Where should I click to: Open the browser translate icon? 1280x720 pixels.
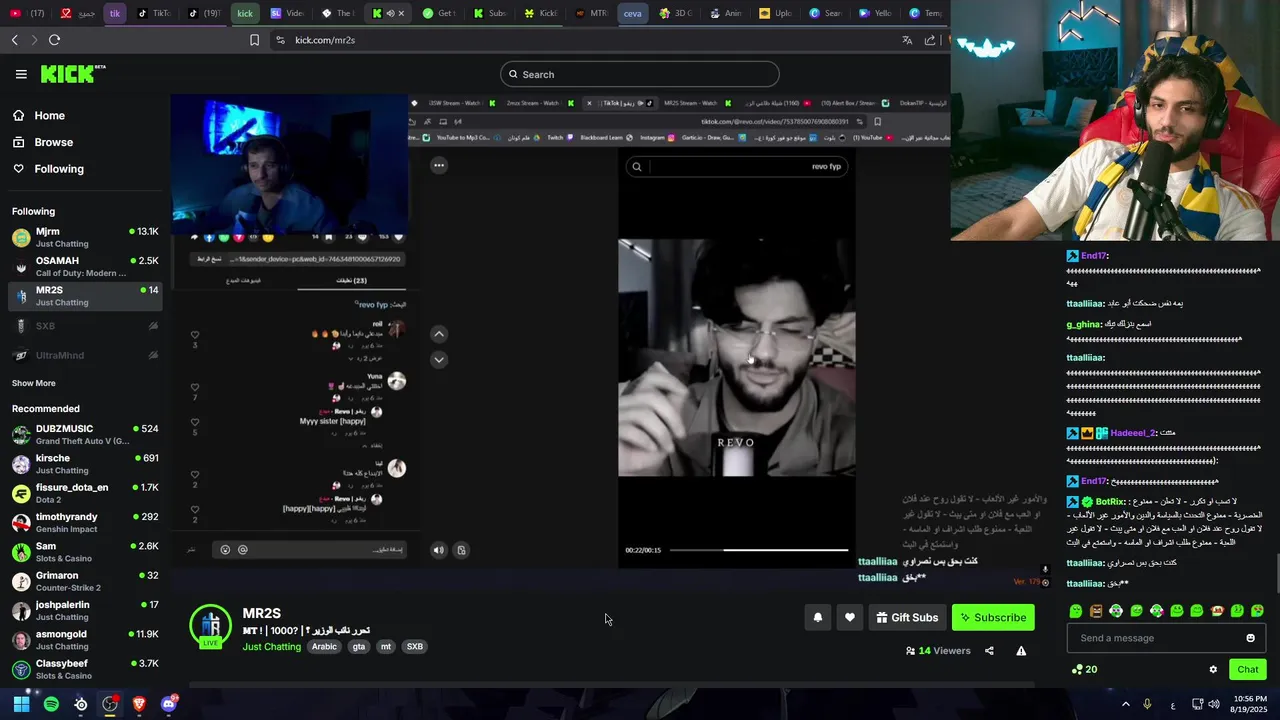click(907, 40)
